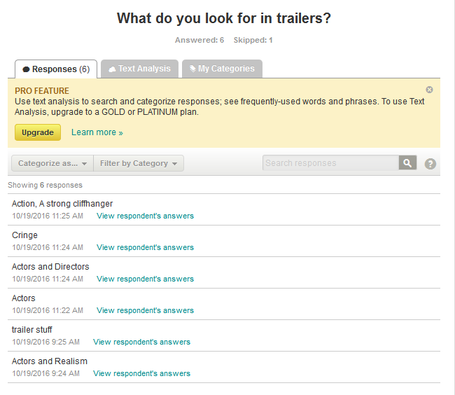Select the 'trailer stuff' response text

(32, 330)
